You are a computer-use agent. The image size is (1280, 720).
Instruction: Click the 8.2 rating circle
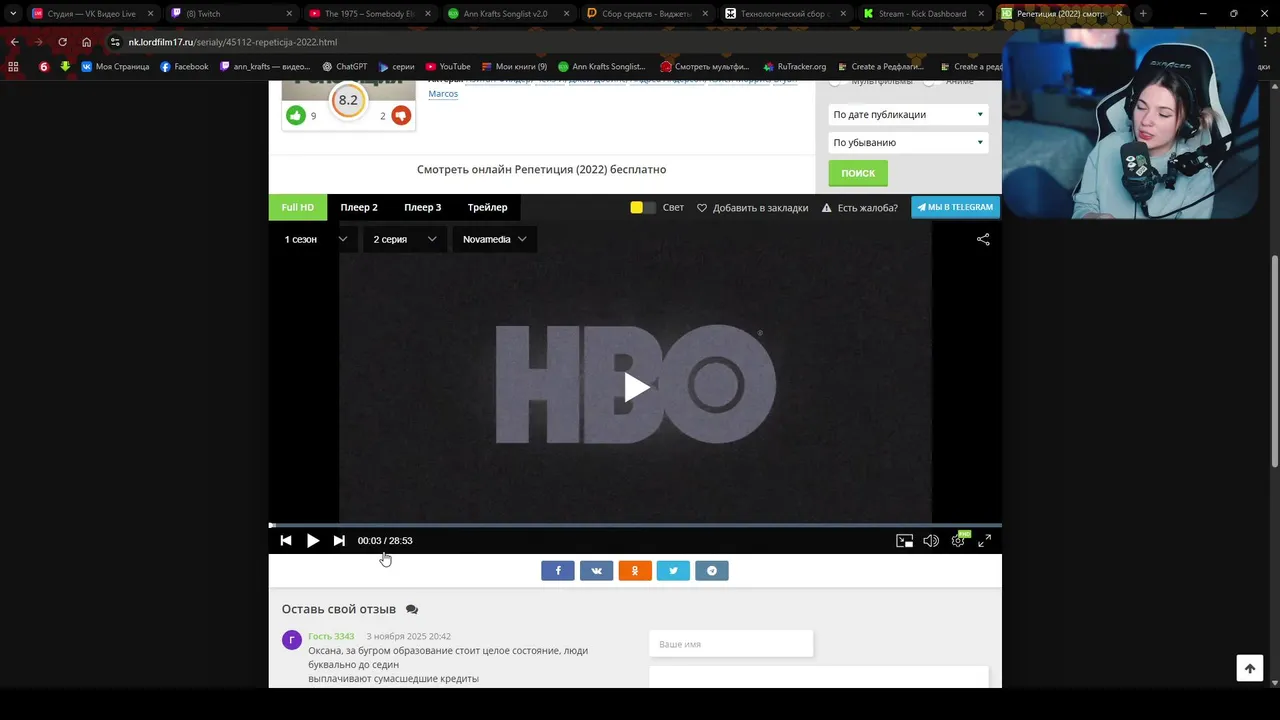click(x=348, y=100)
